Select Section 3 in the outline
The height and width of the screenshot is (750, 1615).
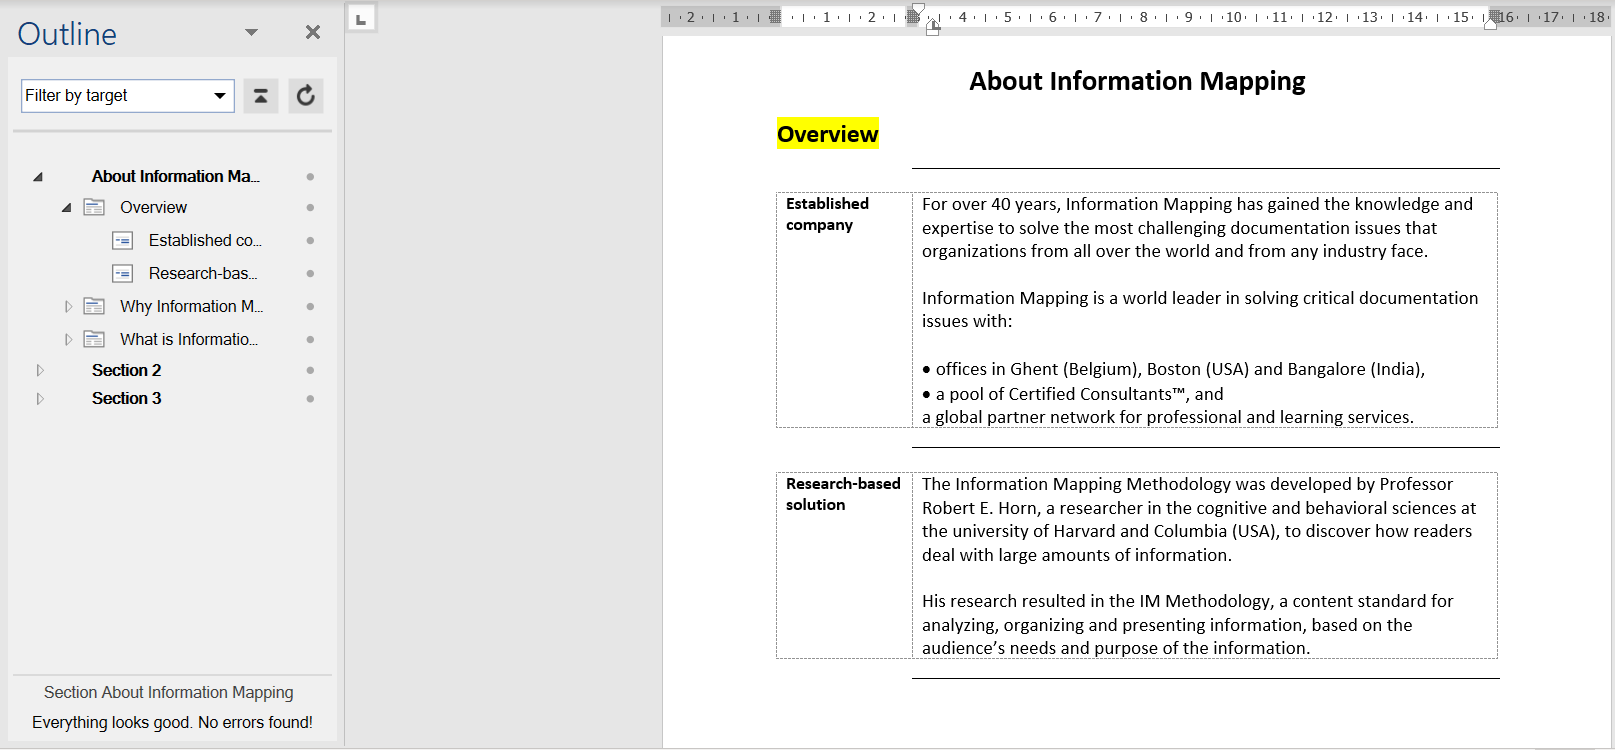[126, 399]
